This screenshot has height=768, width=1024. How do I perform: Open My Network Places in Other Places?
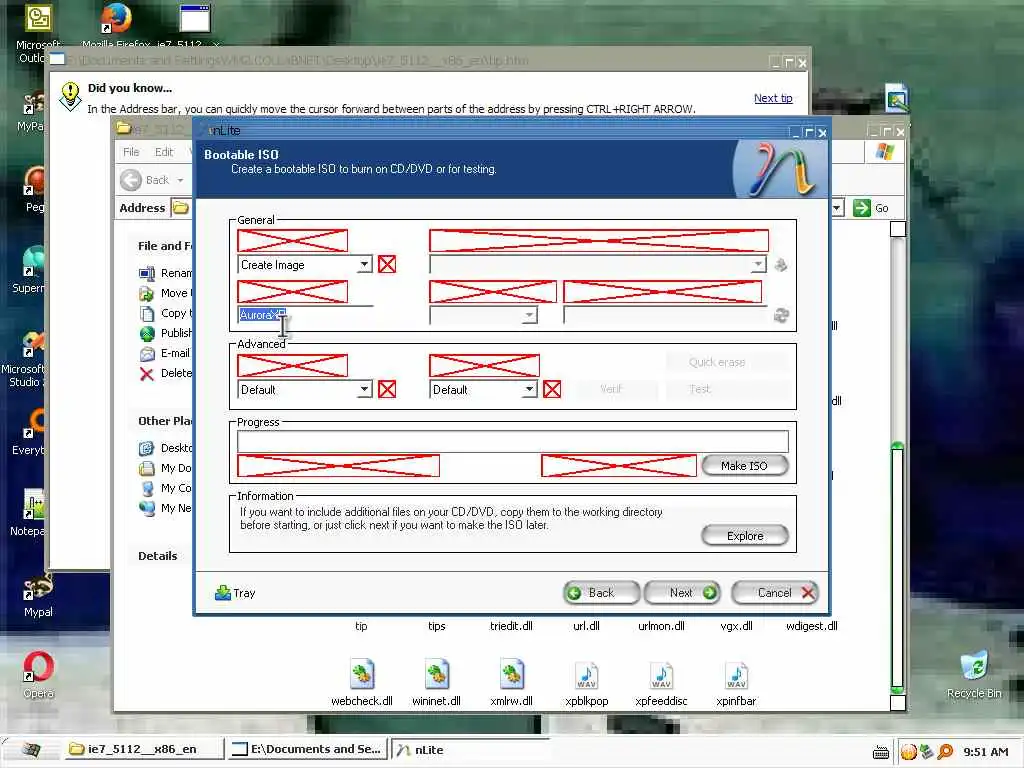tap(166, 508)
